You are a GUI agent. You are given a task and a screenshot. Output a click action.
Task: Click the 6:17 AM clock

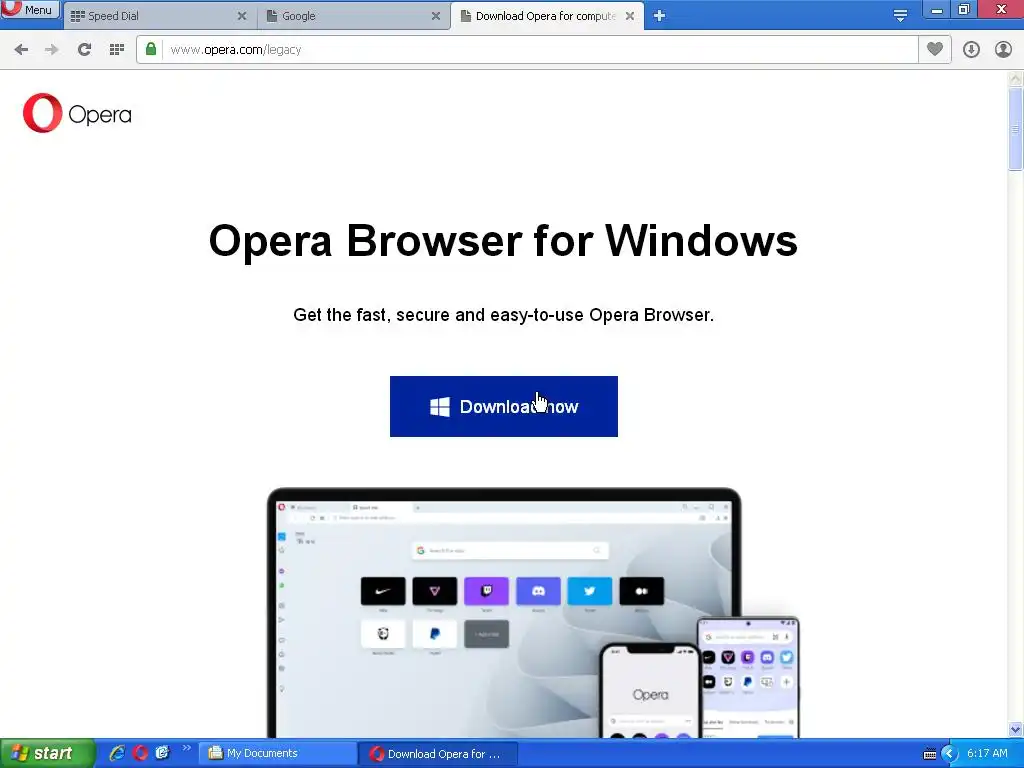coord(987,754)
